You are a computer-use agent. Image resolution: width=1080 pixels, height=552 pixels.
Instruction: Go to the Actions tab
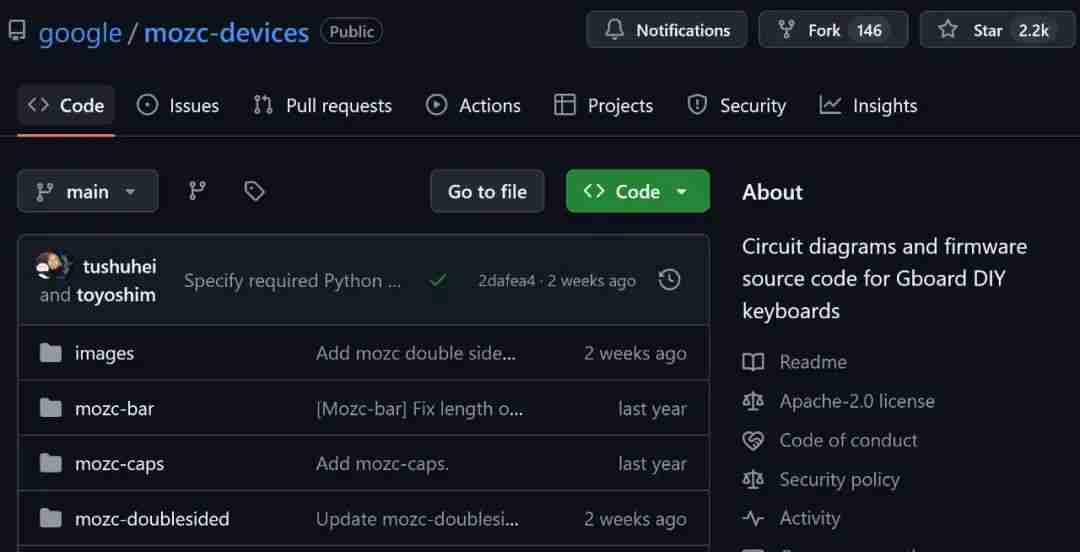pyautogui.click(x=472, y=105)
